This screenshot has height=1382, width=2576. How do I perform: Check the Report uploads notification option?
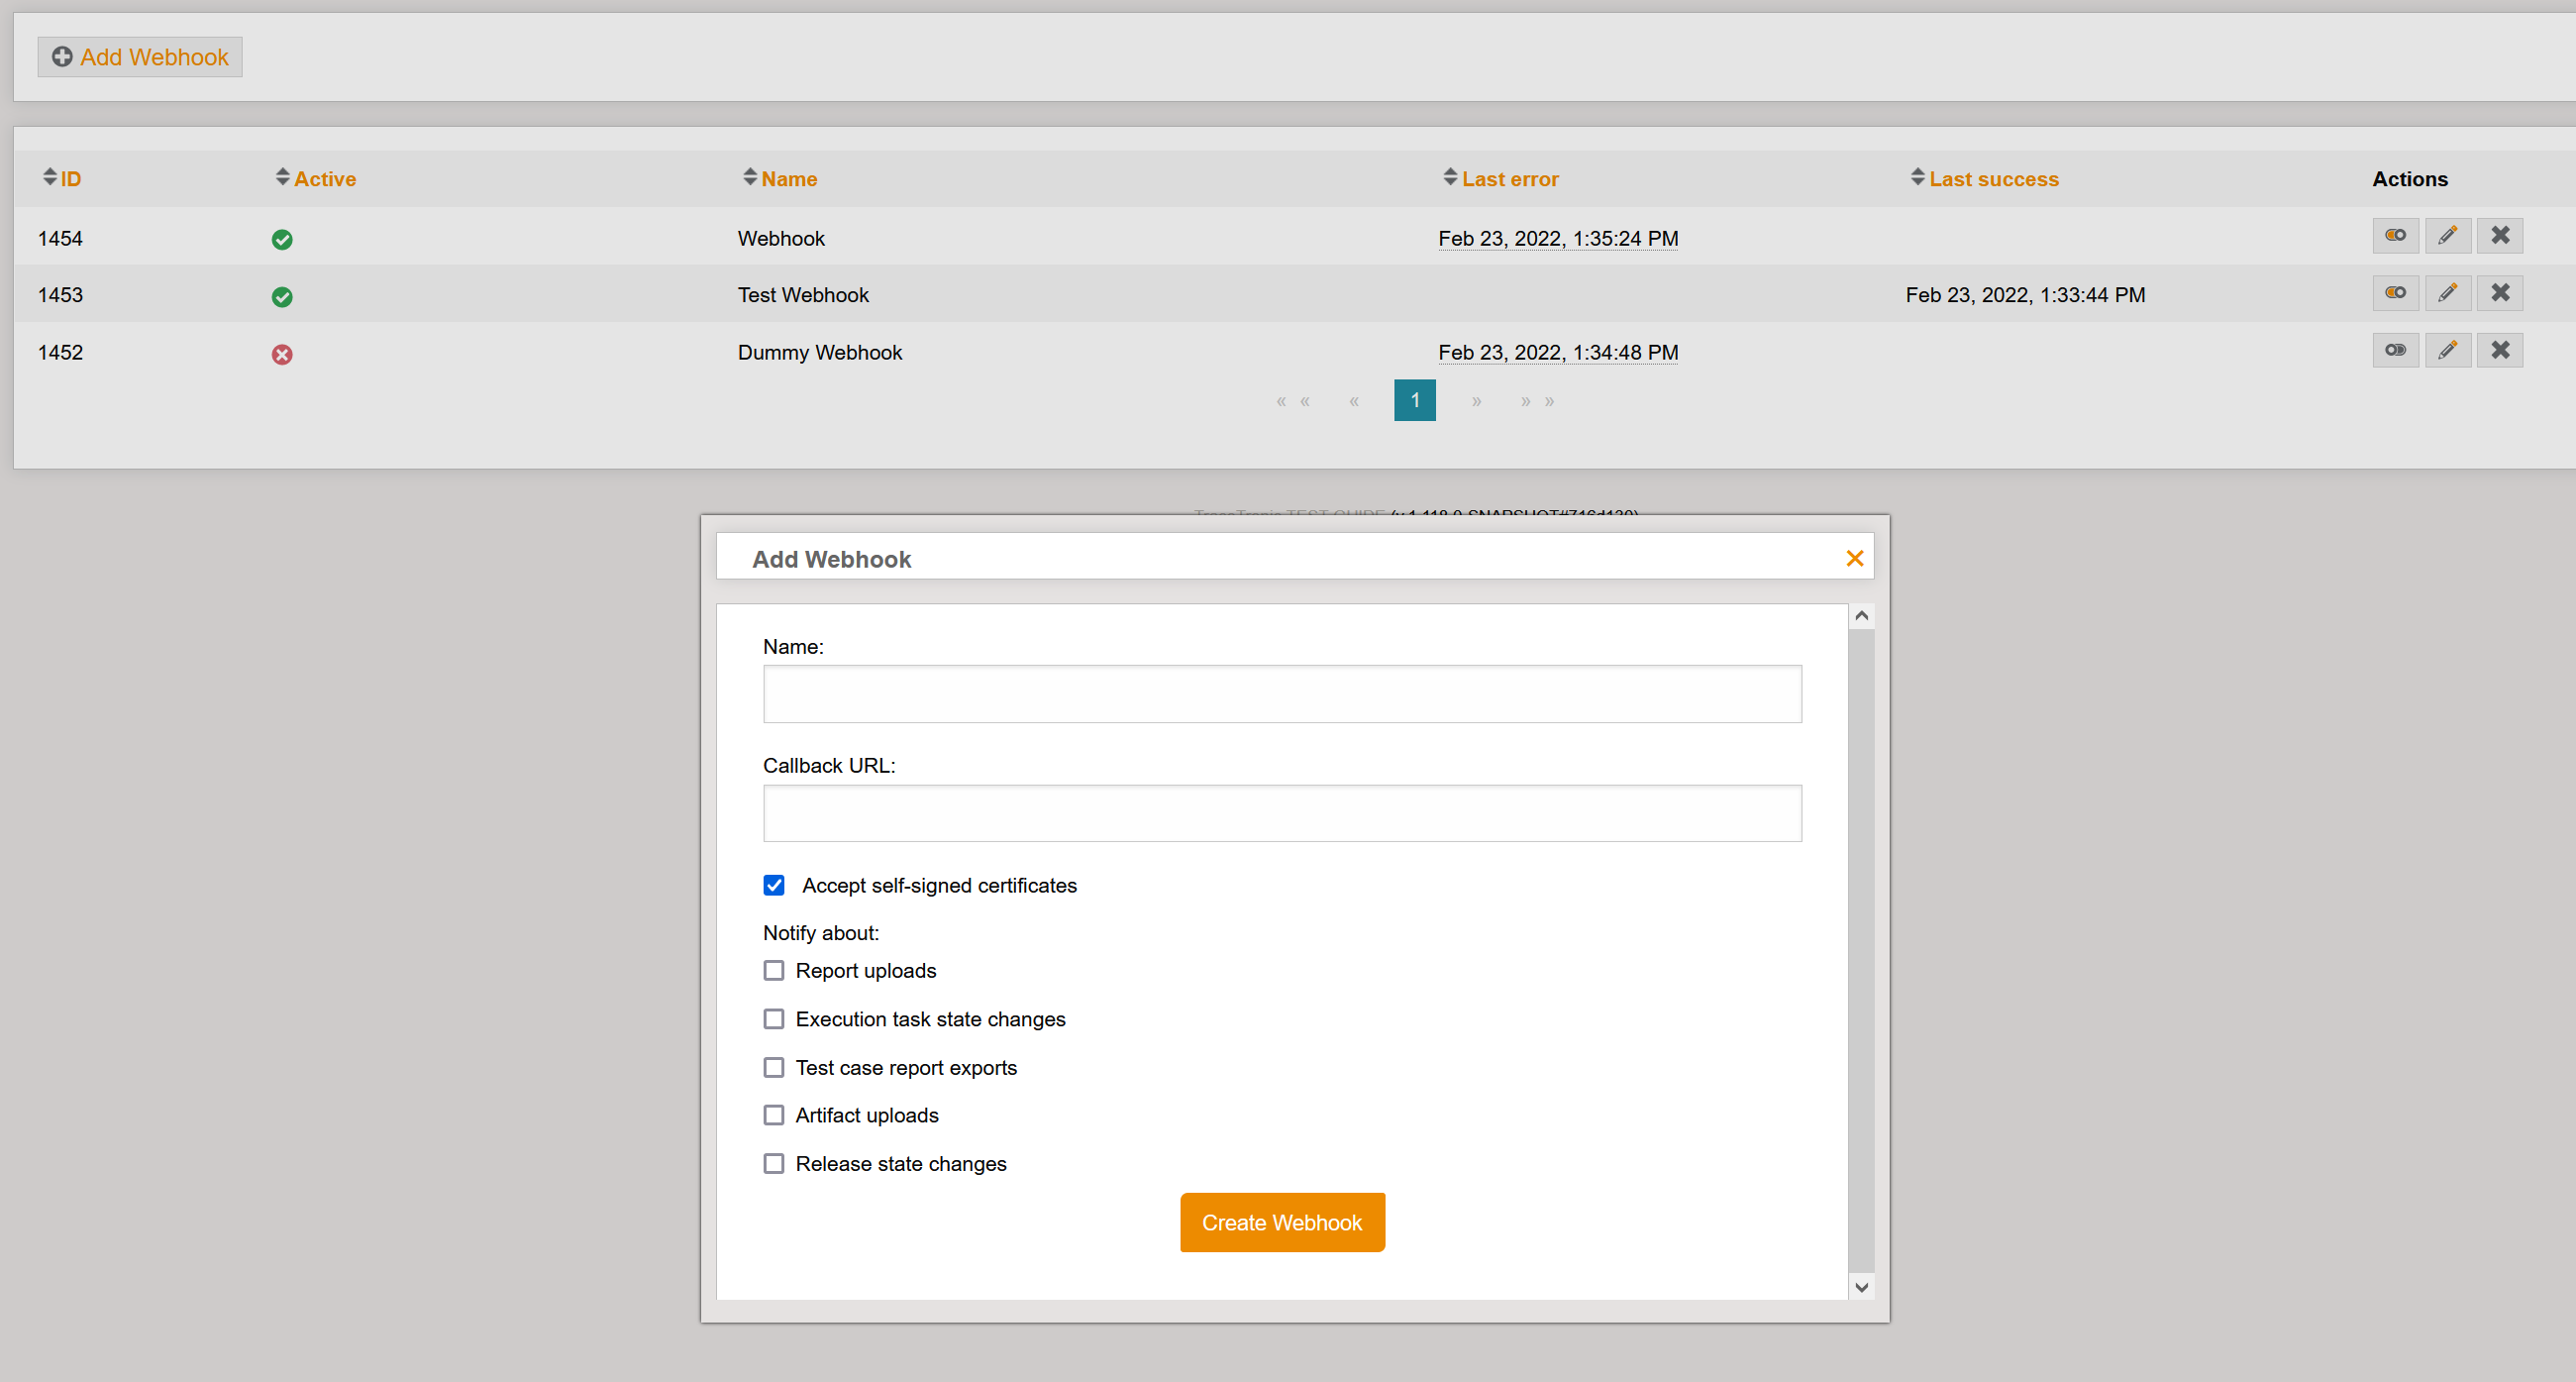tap(774, 970)
